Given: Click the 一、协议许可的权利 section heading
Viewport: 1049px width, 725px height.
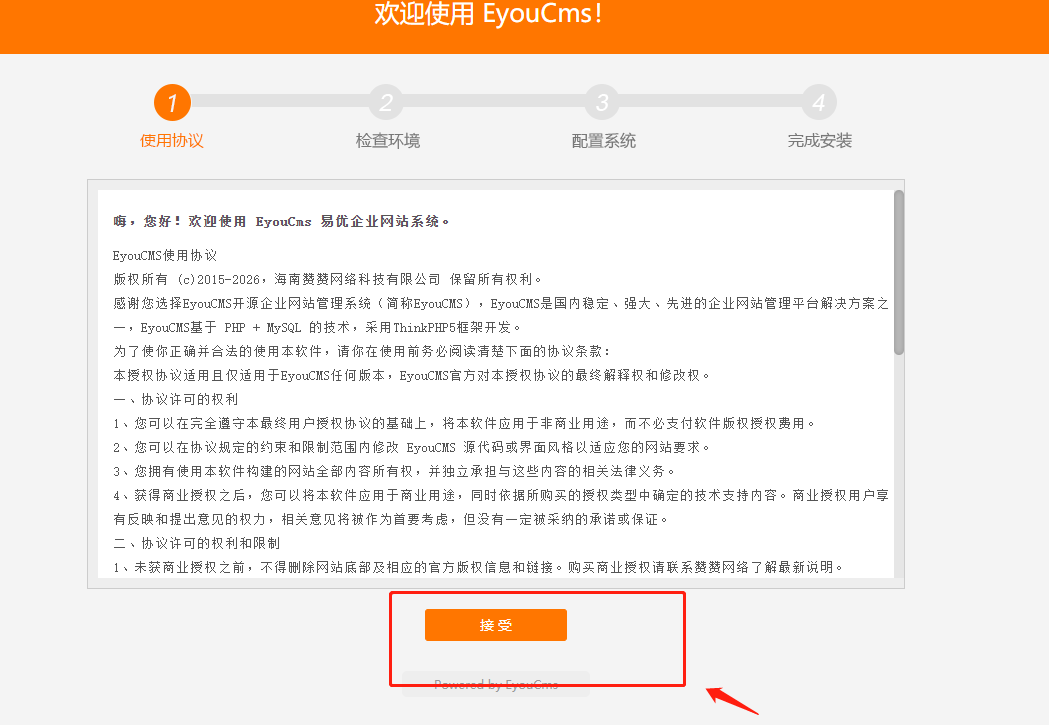Looking at the screenshot, I should point(175,399).
